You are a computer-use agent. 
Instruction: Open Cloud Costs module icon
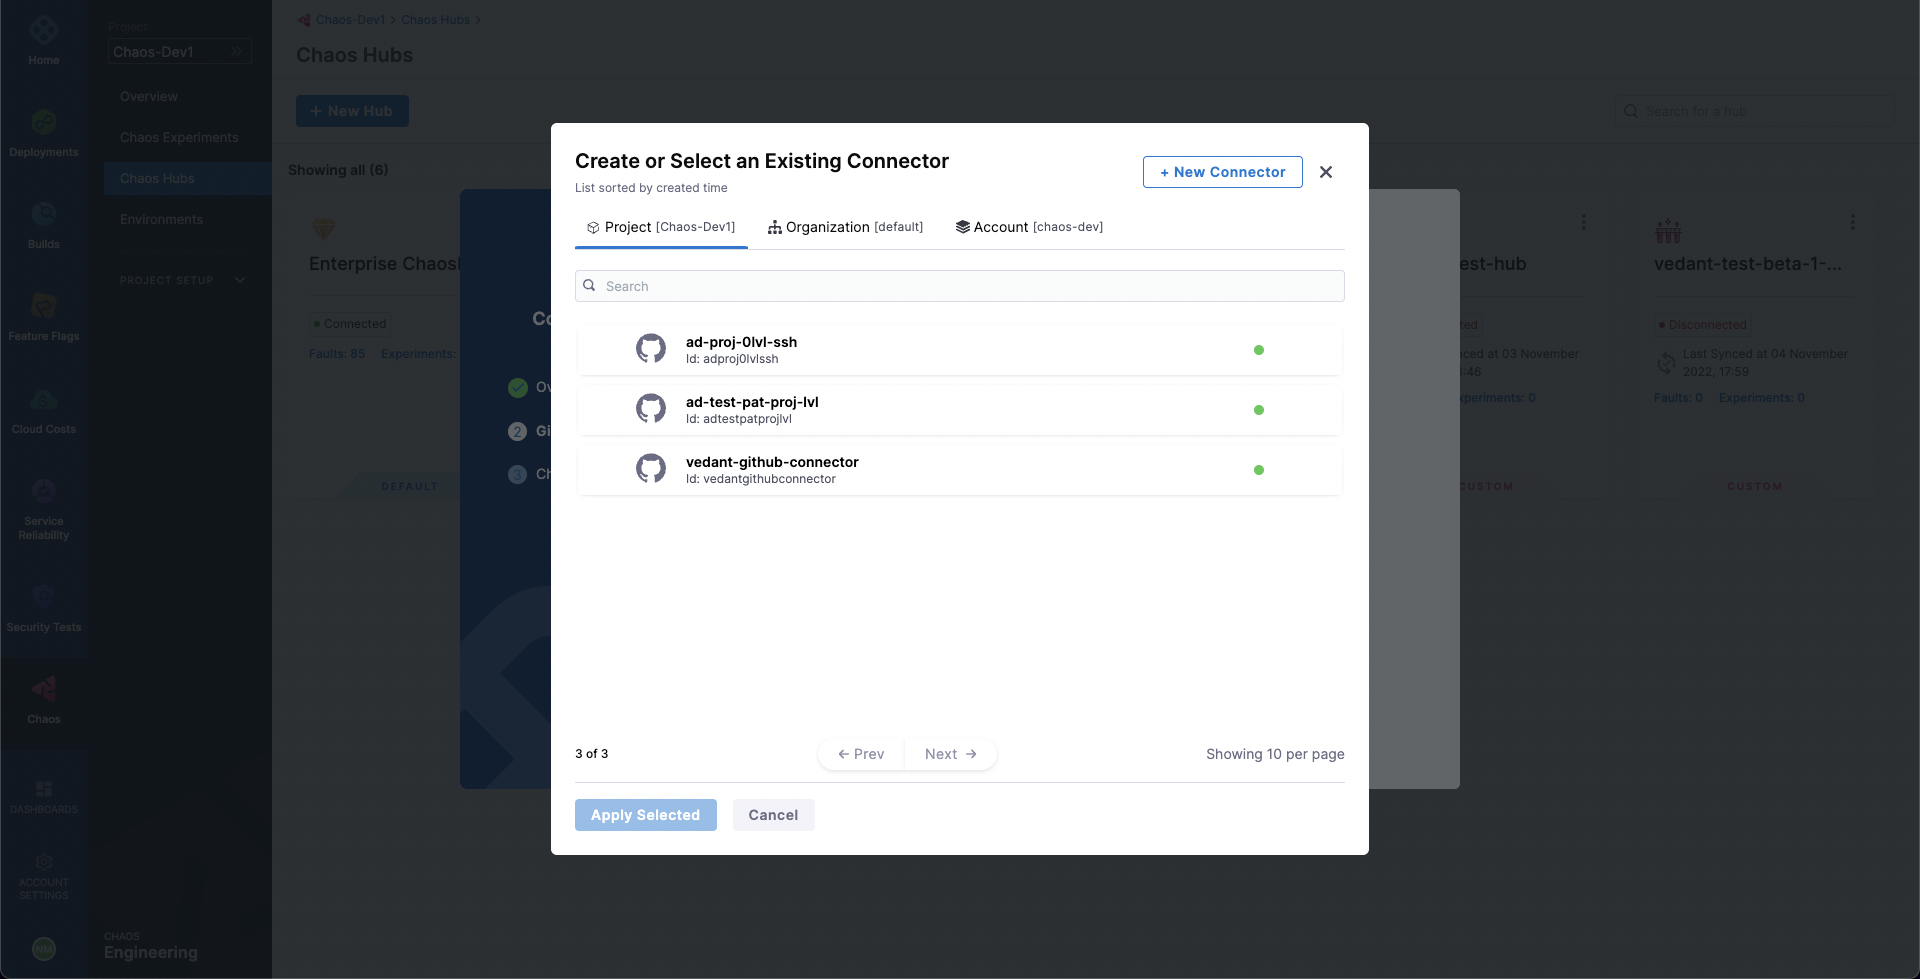43,399
